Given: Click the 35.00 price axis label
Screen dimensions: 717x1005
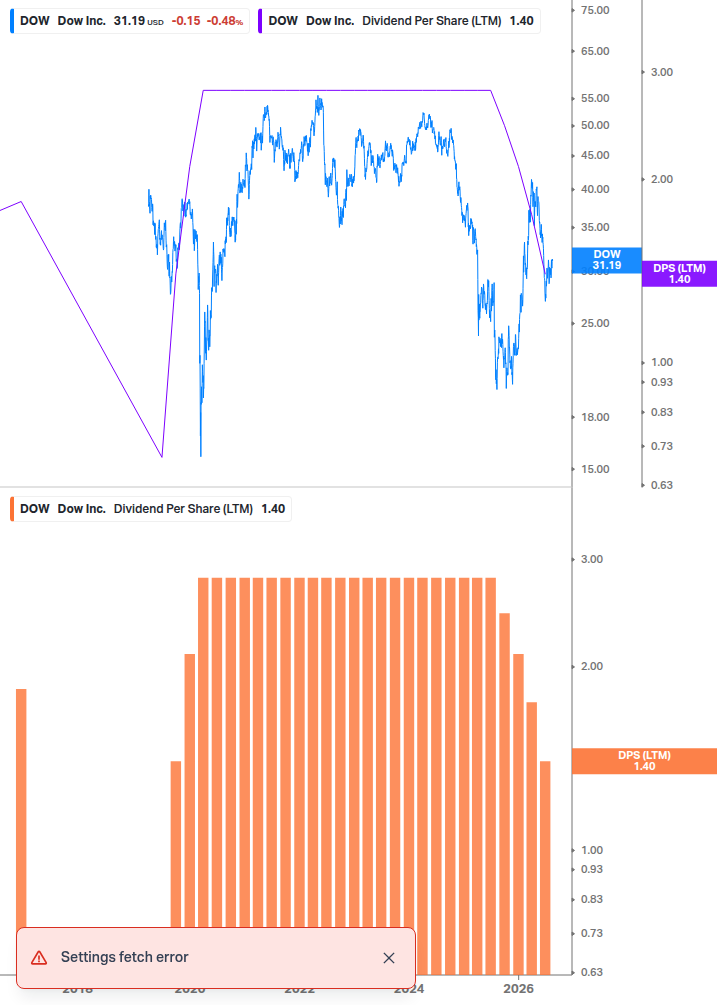Looking at the screenshot, I should [595, 227].
